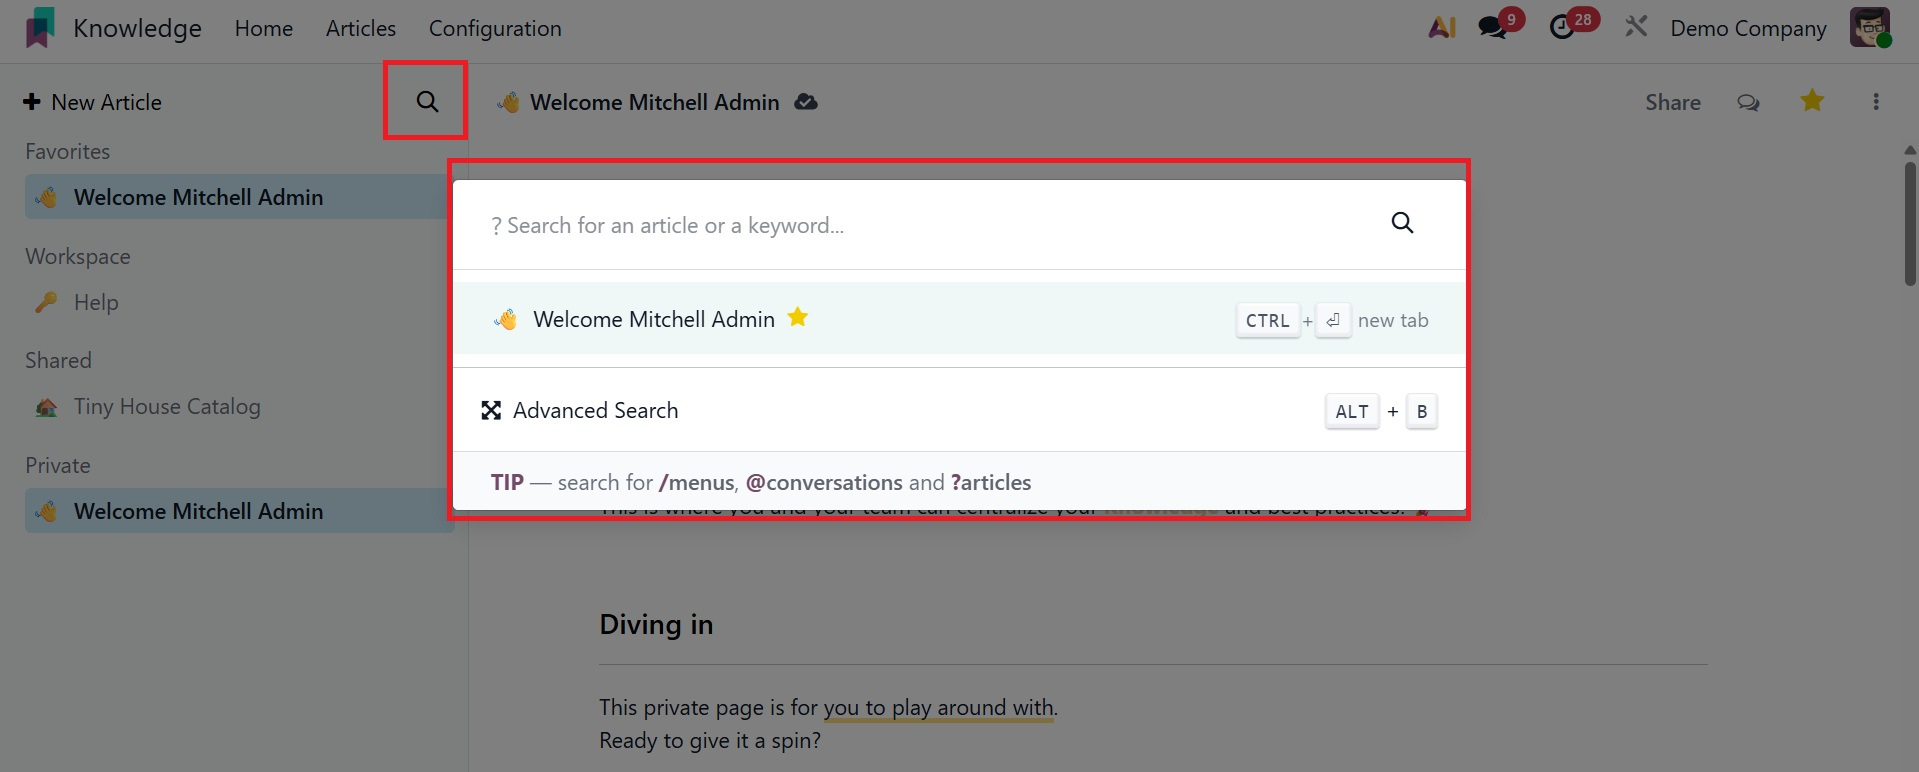Click the sidebar search magnifier icon
This screenshot has width=1919, height=772.
pyautogui.click(x=427, y=101)
